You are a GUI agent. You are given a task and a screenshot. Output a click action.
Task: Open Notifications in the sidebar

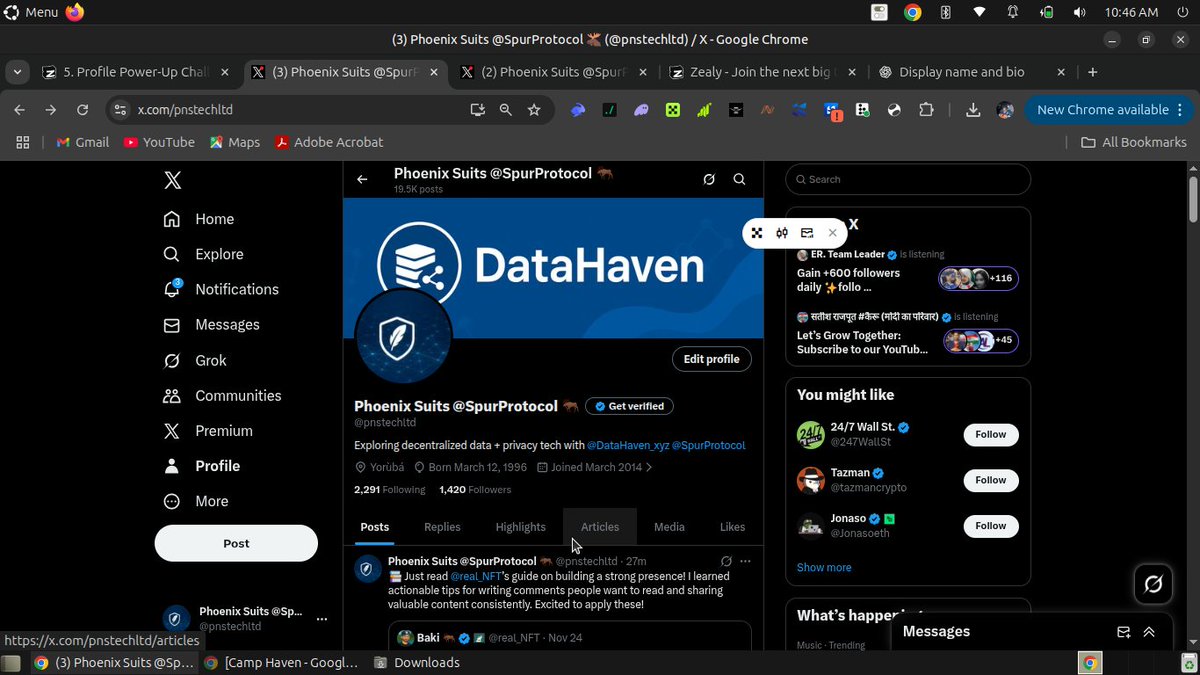click(221, 289)
